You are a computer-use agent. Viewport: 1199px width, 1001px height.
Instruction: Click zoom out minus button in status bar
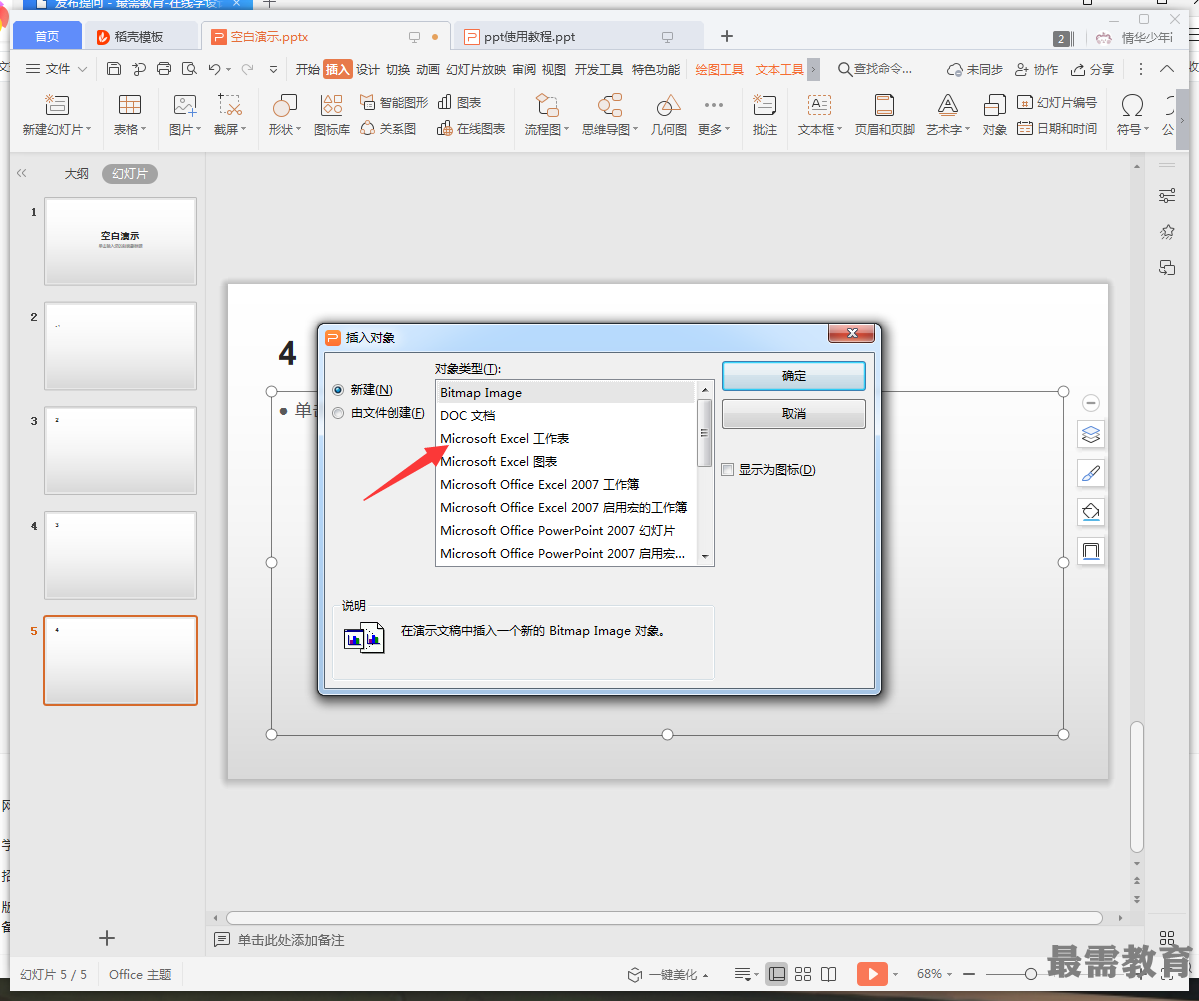pos(969,973)
